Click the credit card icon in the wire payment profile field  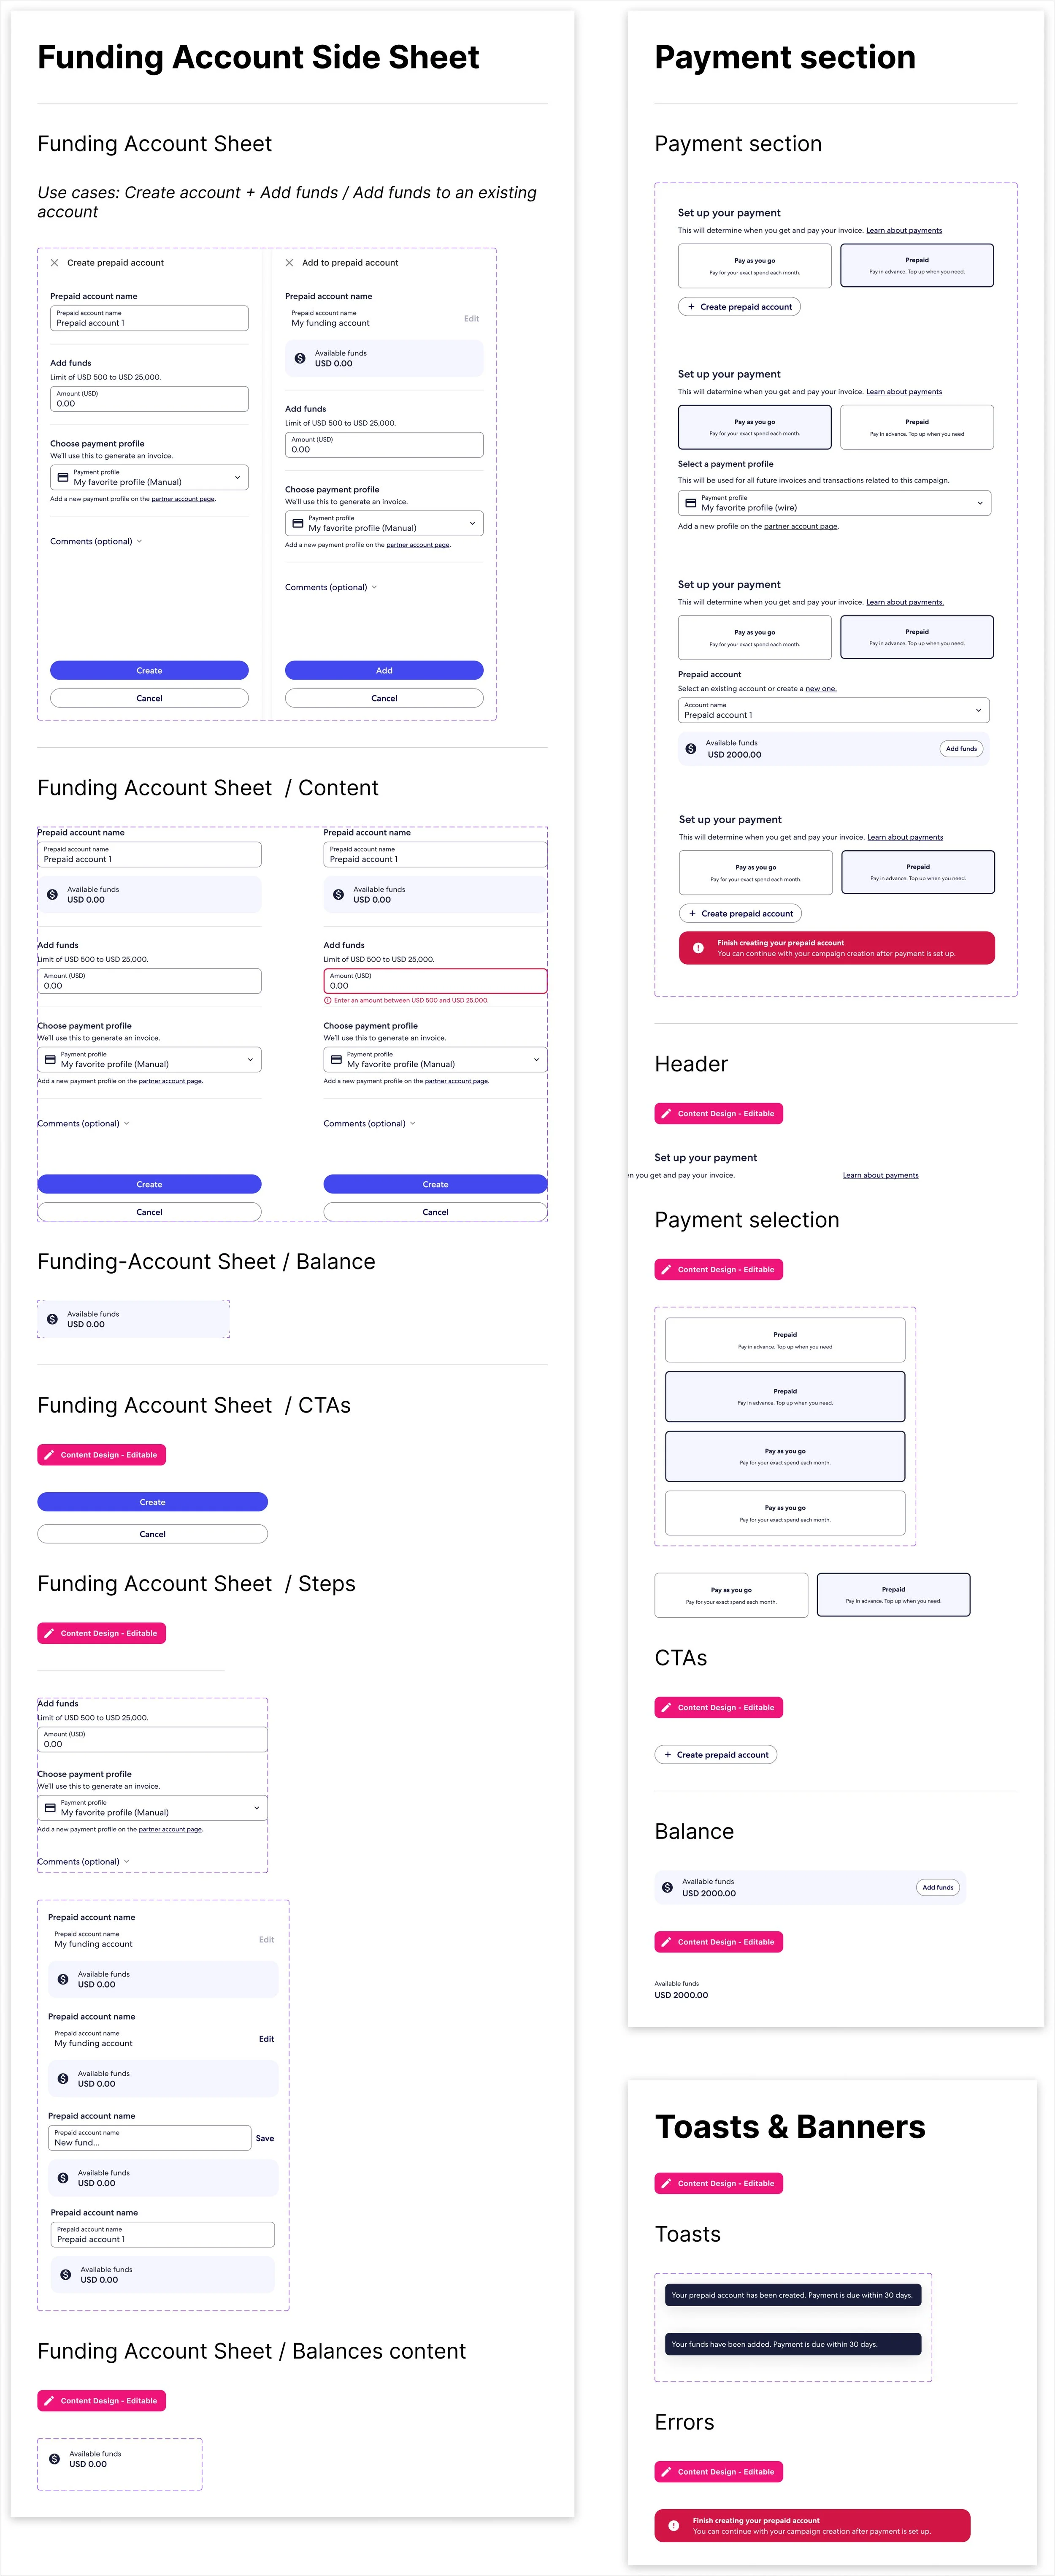690,503
